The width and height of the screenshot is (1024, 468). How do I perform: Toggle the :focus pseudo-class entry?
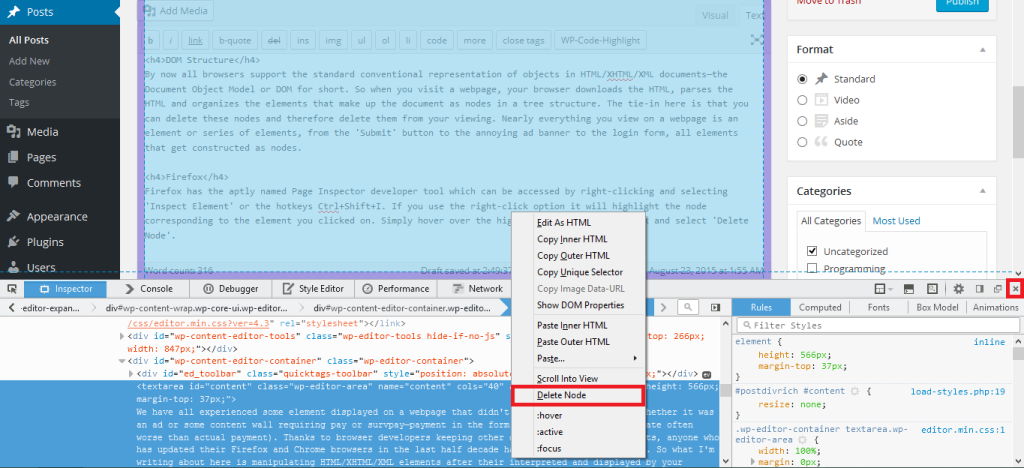578,448
